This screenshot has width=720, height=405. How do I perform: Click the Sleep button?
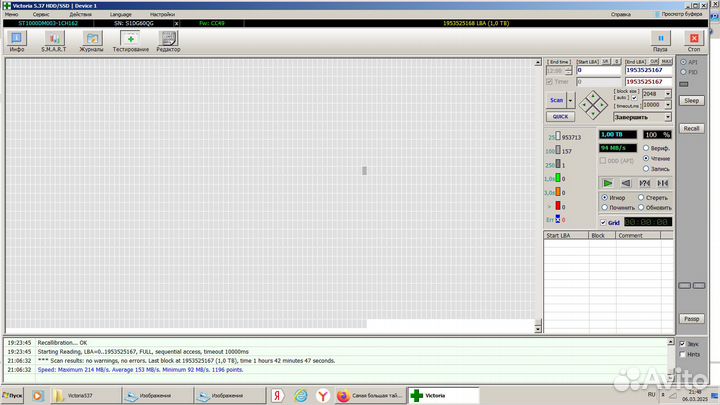(691, 101)
